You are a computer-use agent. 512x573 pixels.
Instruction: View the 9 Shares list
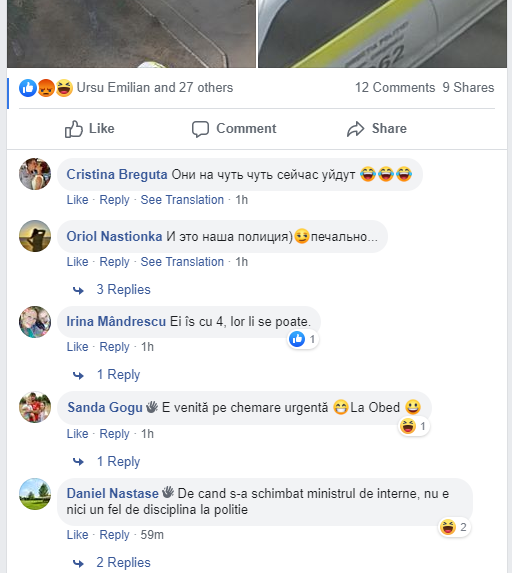[x=468, y=88]
